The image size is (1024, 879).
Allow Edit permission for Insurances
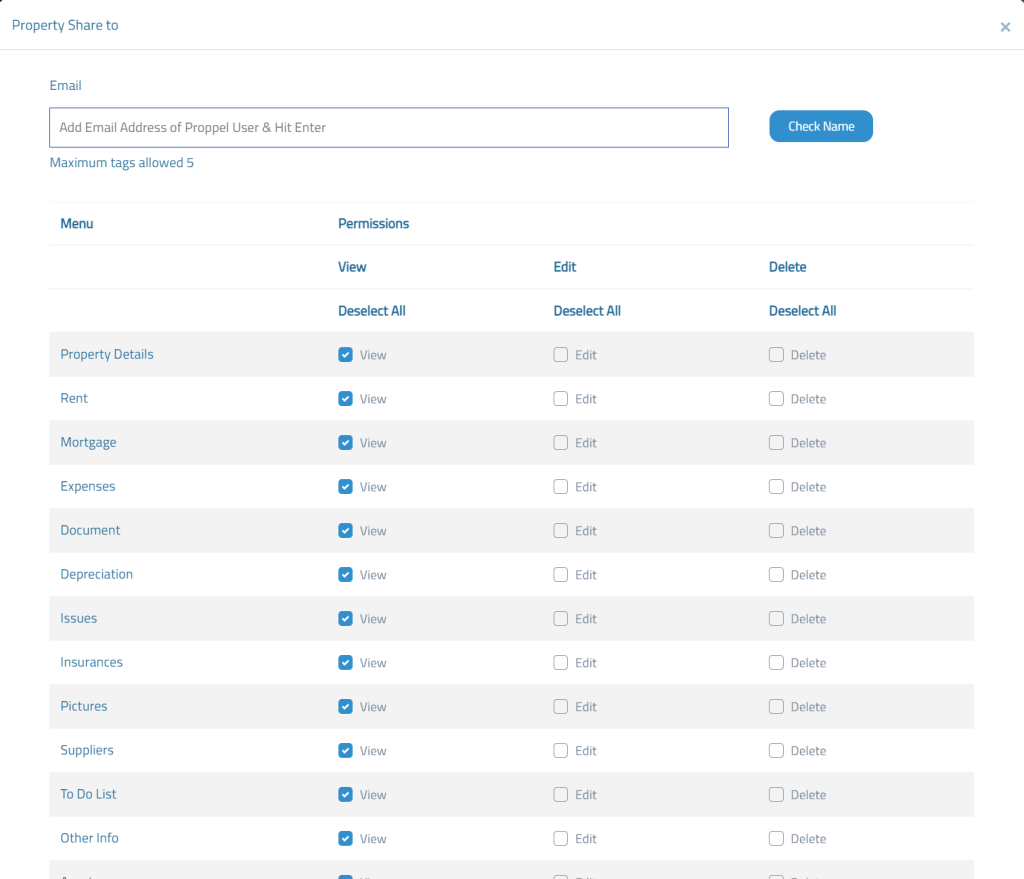561,663
